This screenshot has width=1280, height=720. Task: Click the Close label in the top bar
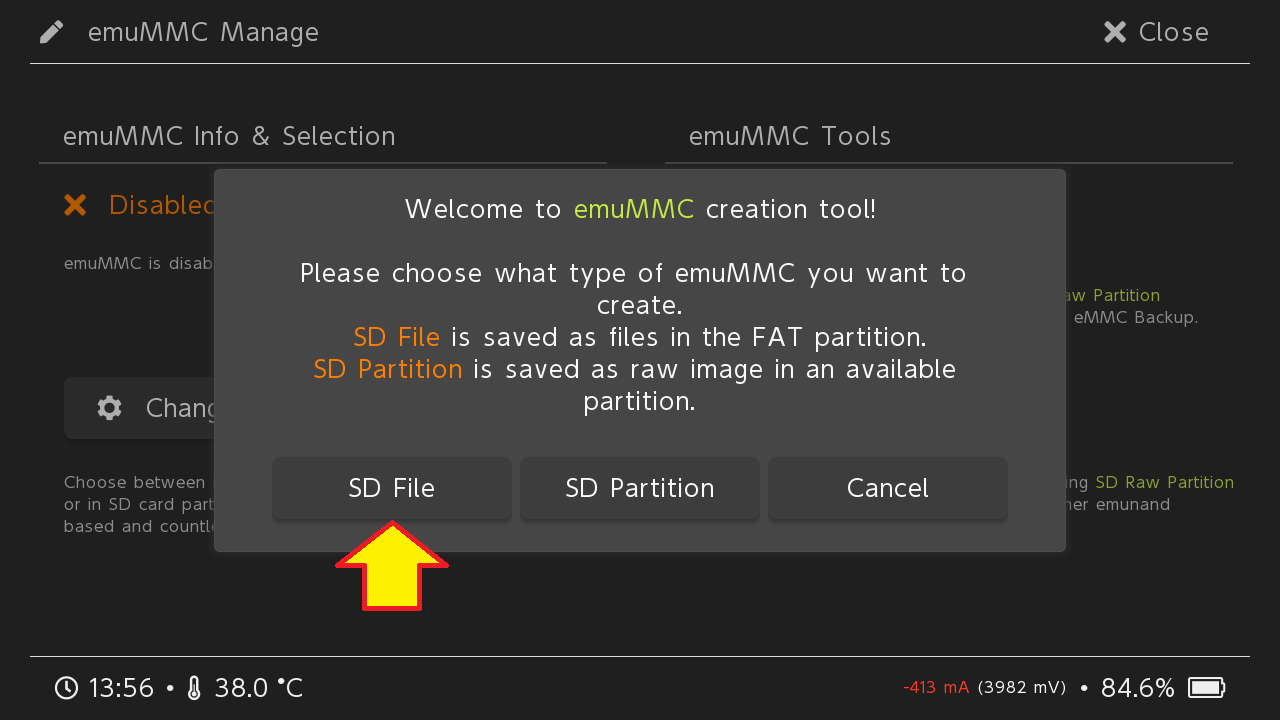(x=1173, y=32)
